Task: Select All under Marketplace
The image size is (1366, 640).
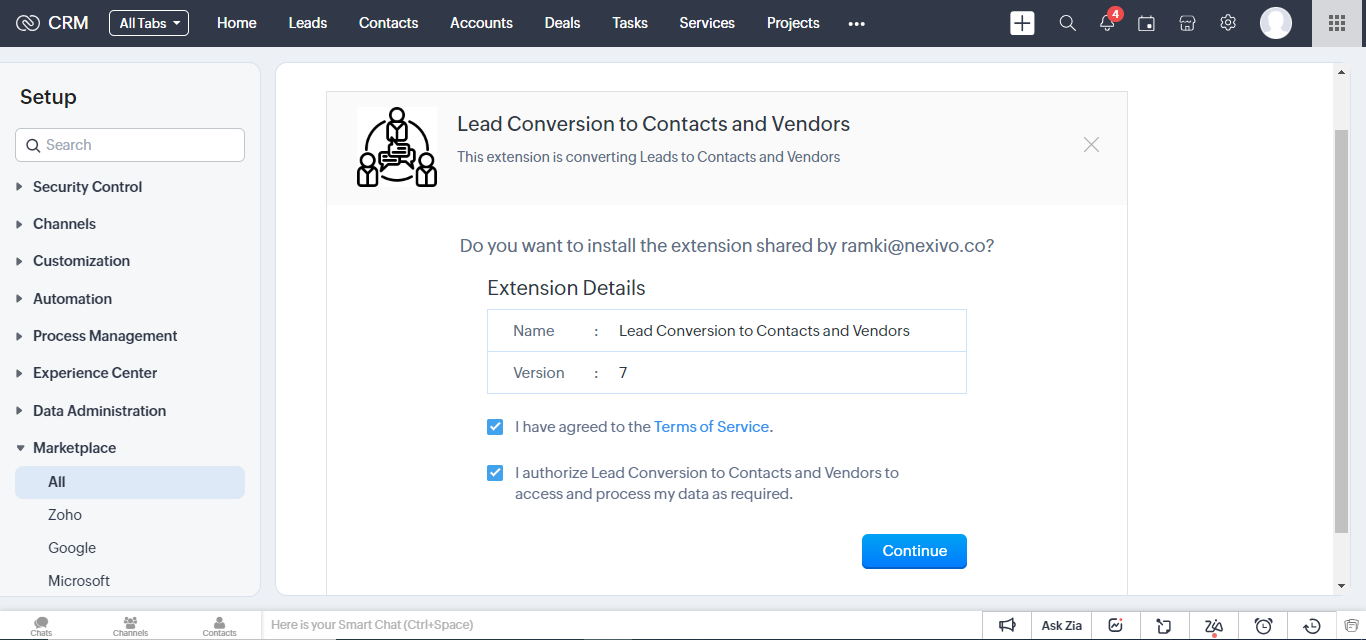Action: click(130, 482)
